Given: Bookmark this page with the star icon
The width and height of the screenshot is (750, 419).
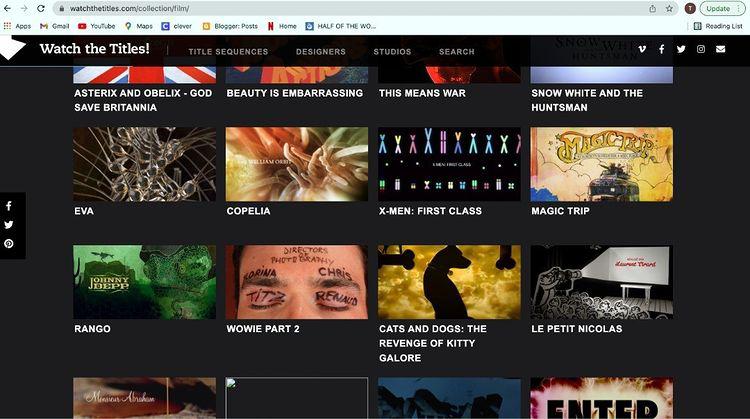Looking at the screenshot, I should pyautogui.click(x=669, y=9).
